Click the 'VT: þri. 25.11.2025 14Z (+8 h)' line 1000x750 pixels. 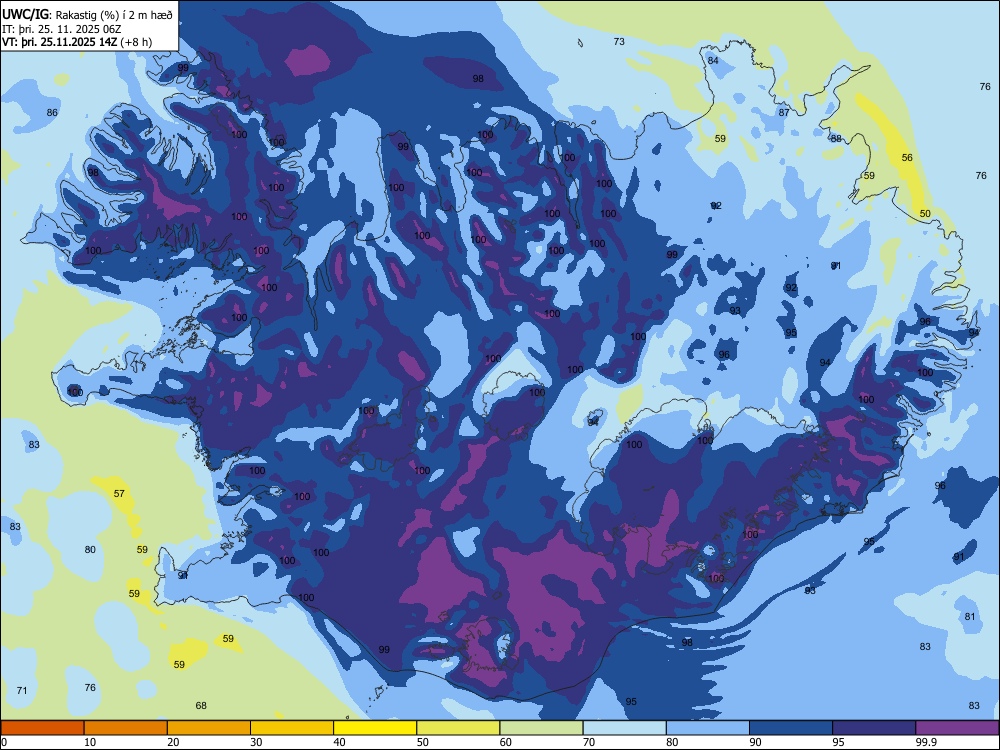tap(77, 42)
